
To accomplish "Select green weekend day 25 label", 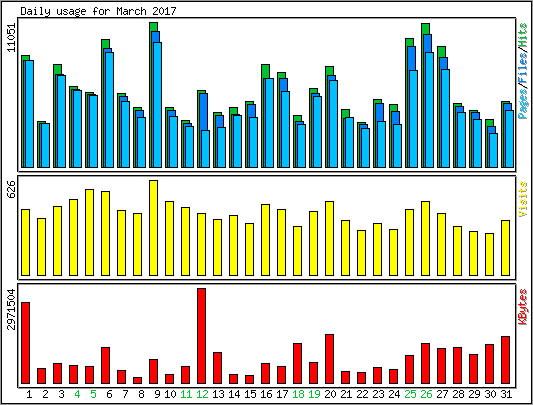I will (x=410, y=394).
